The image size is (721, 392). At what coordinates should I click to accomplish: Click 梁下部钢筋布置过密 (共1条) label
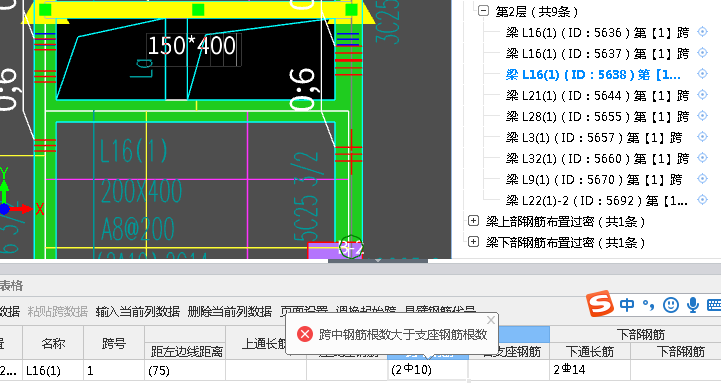coord(566,243)
